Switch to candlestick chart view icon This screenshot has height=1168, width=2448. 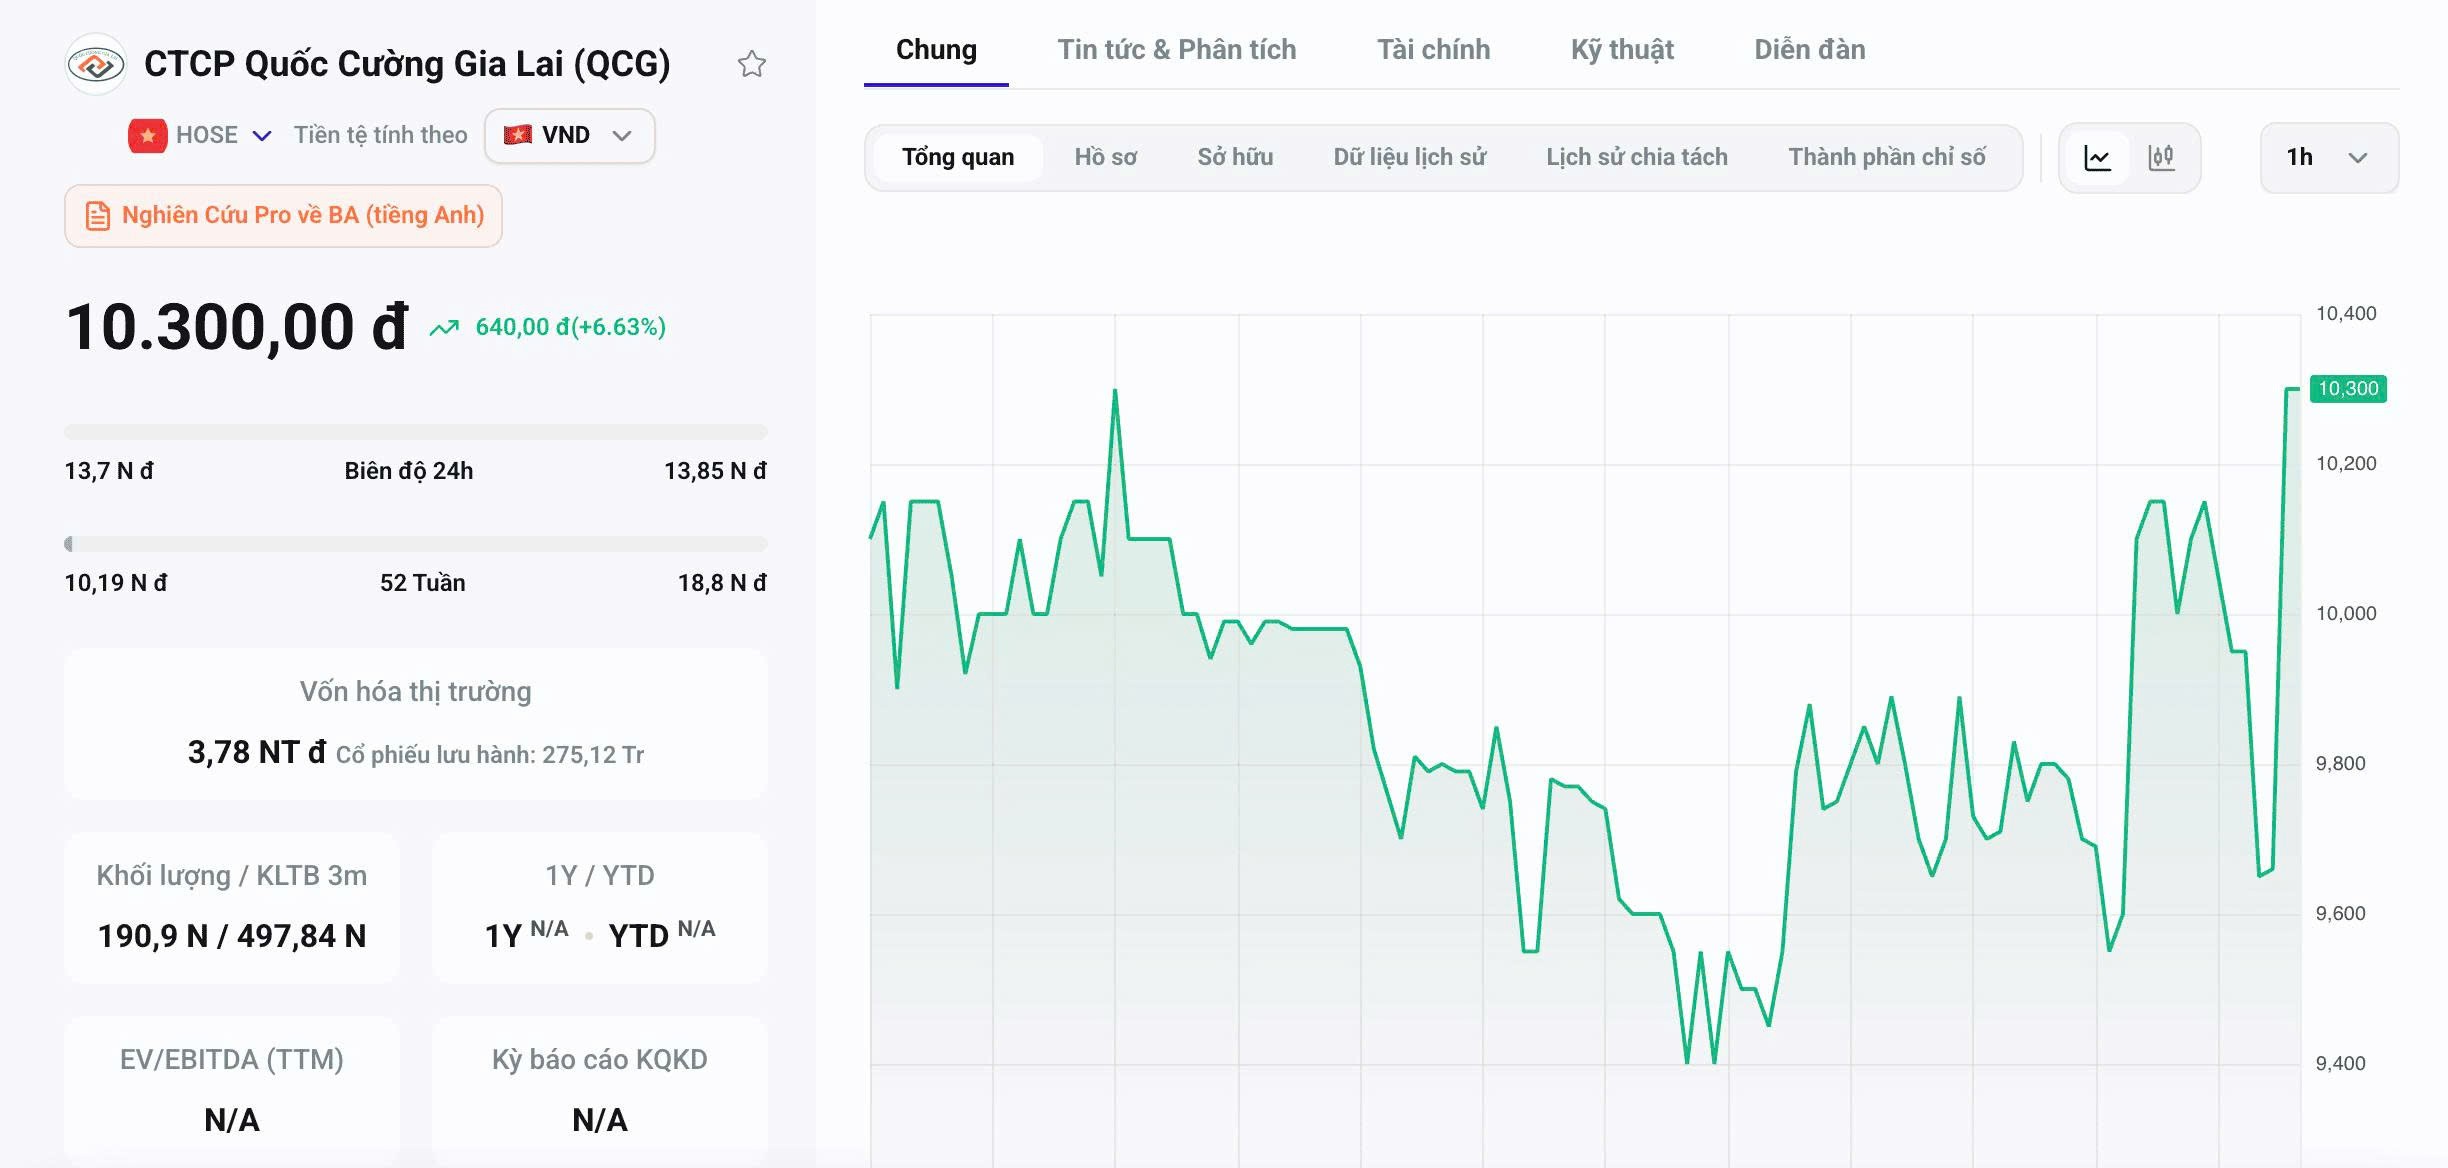pyautogui.click(x=2161, y=157)
